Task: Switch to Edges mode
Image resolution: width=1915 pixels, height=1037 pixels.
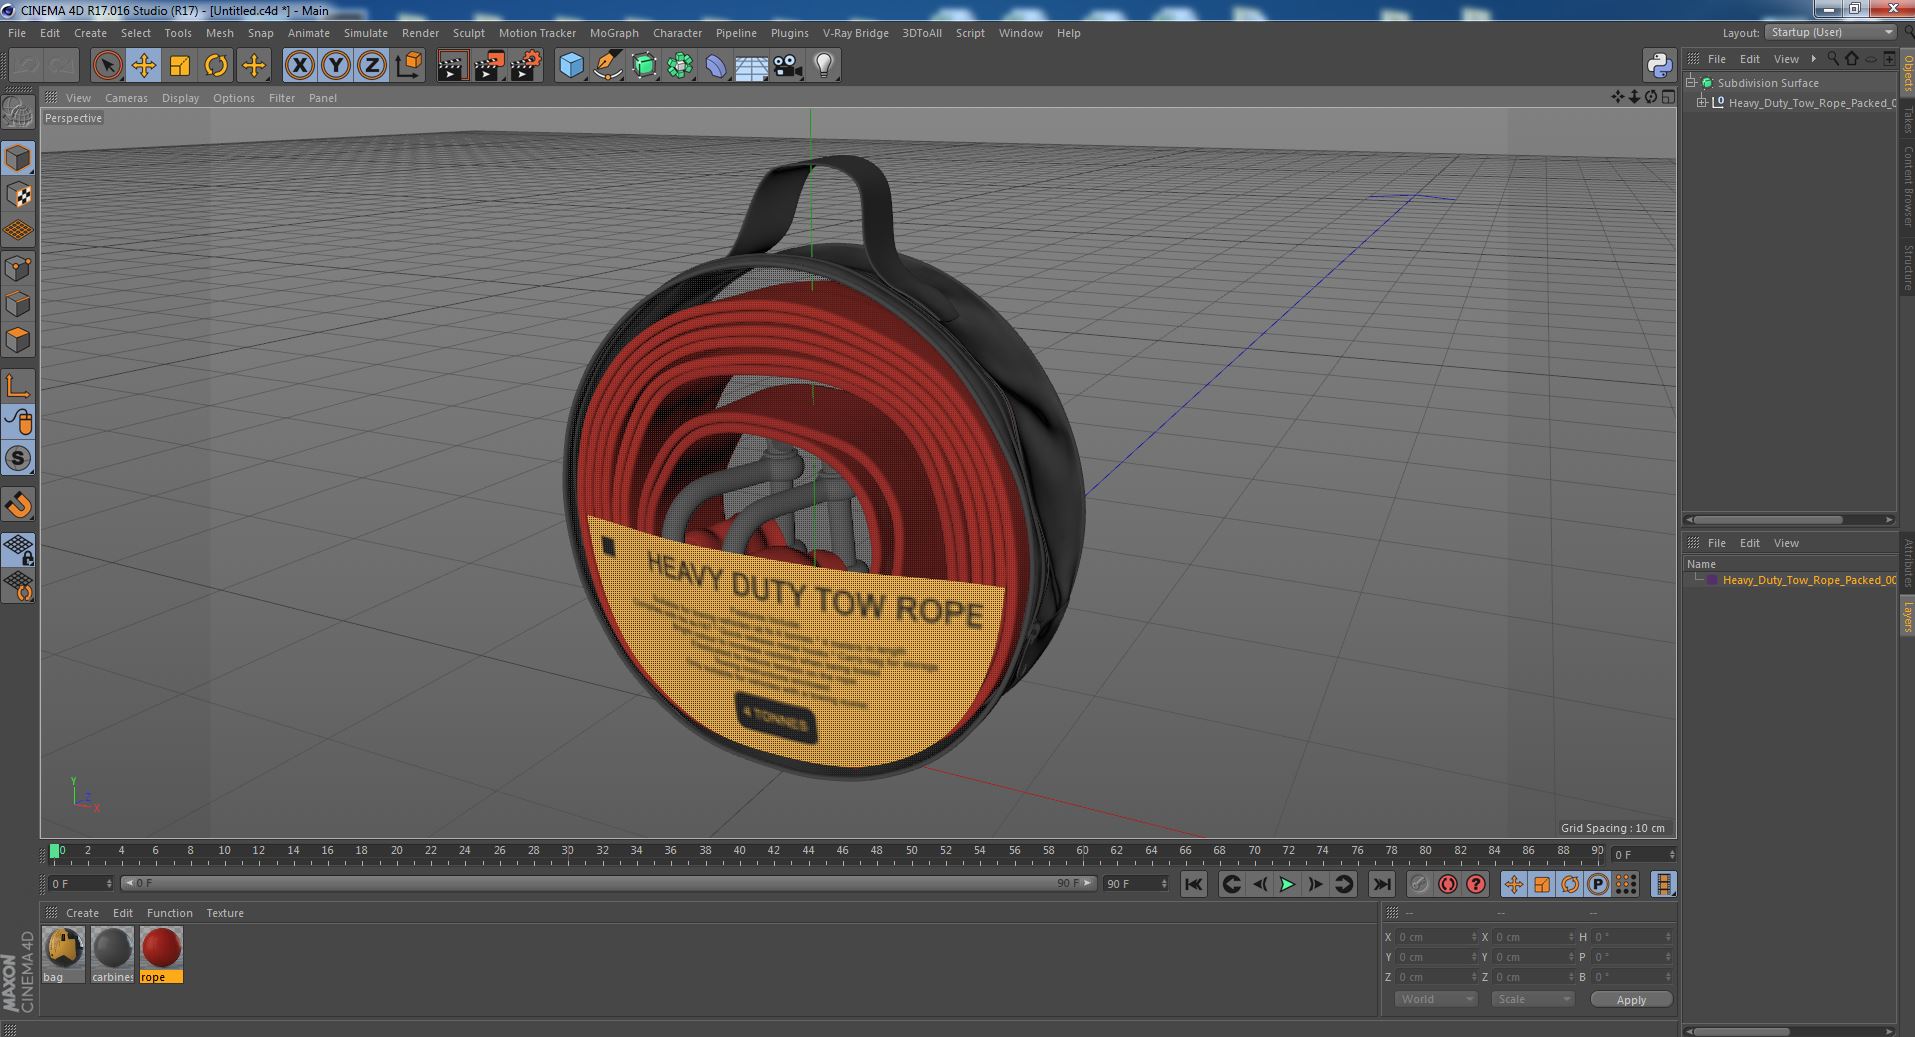Action: tap(18, 304)
